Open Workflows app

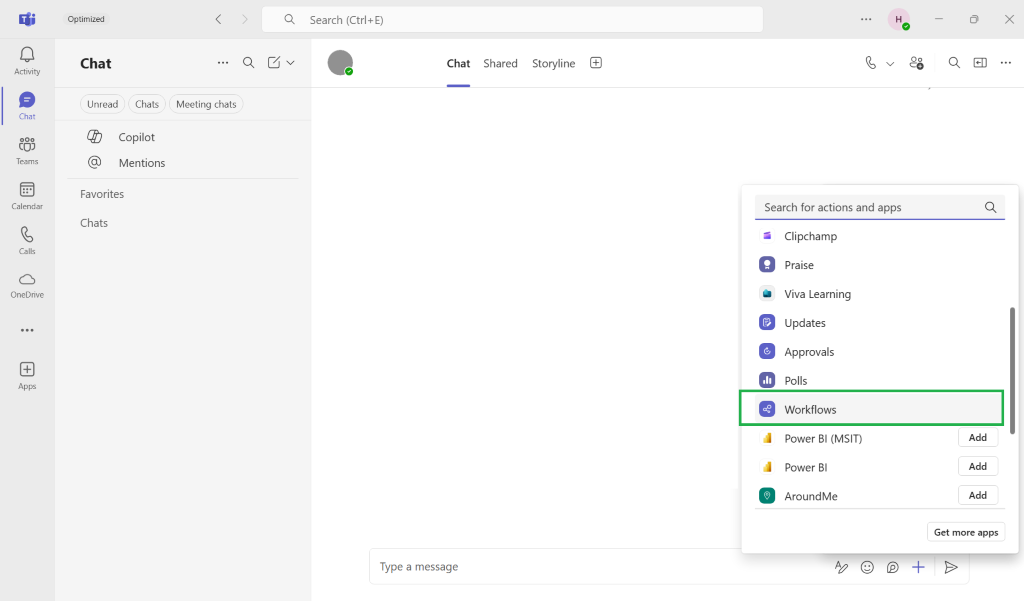point(879,410)
